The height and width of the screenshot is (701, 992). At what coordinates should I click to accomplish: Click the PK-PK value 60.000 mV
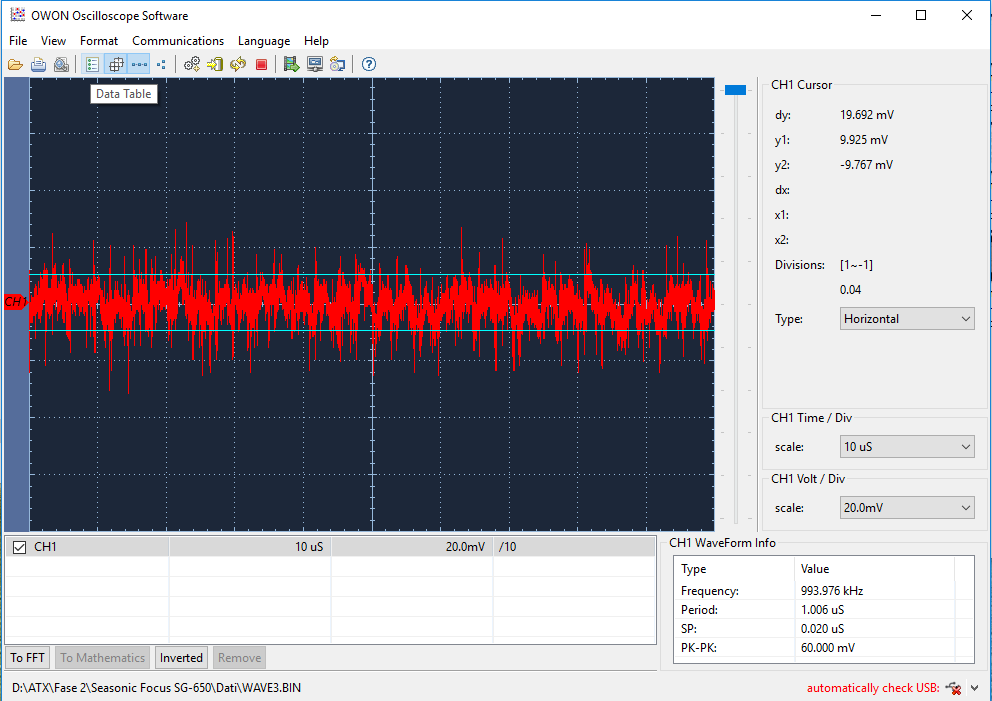[828, 648]
